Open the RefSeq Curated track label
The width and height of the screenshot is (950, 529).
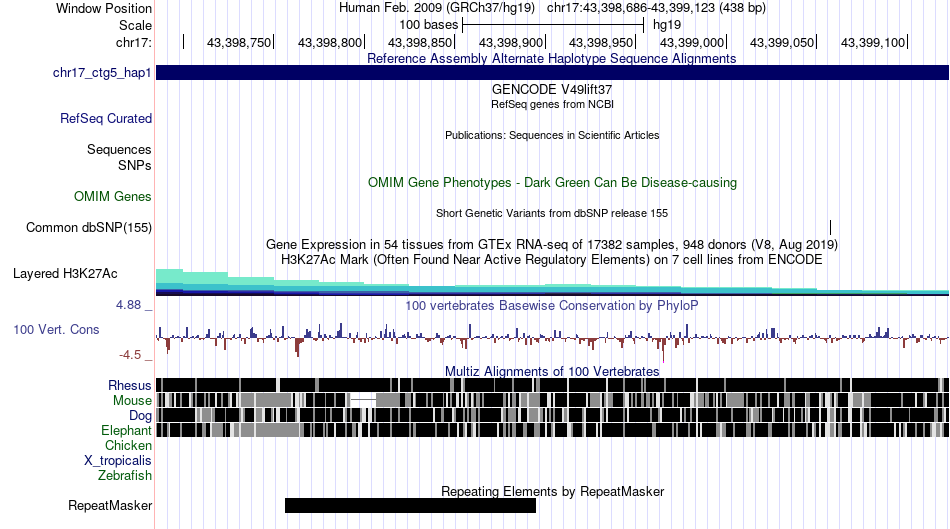point(106,118)
